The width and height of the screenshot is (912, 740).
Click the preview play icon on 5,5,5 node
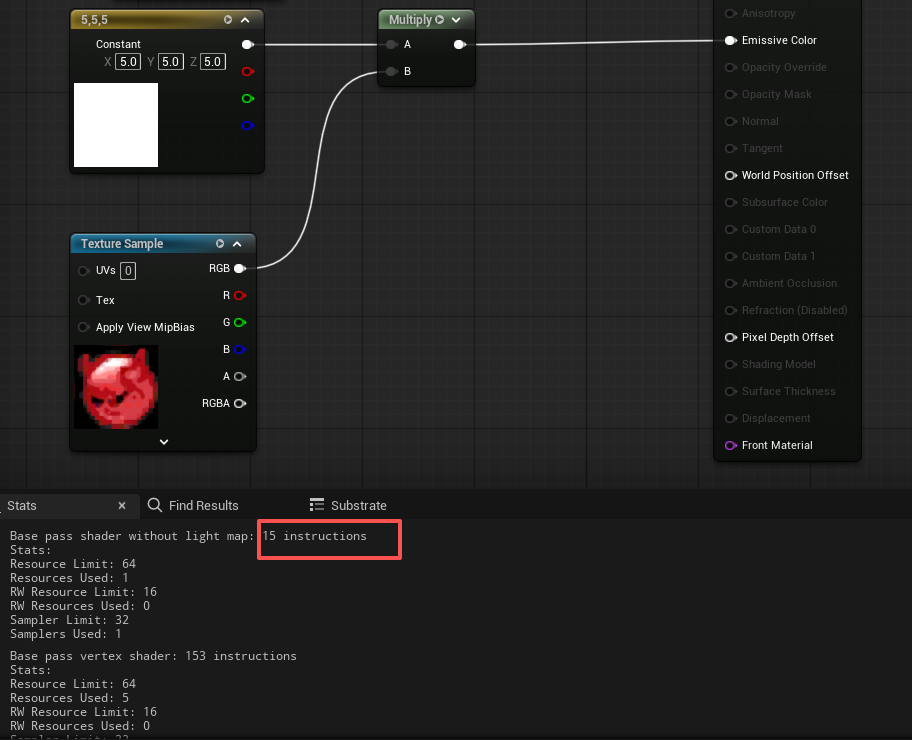[228, 20]
